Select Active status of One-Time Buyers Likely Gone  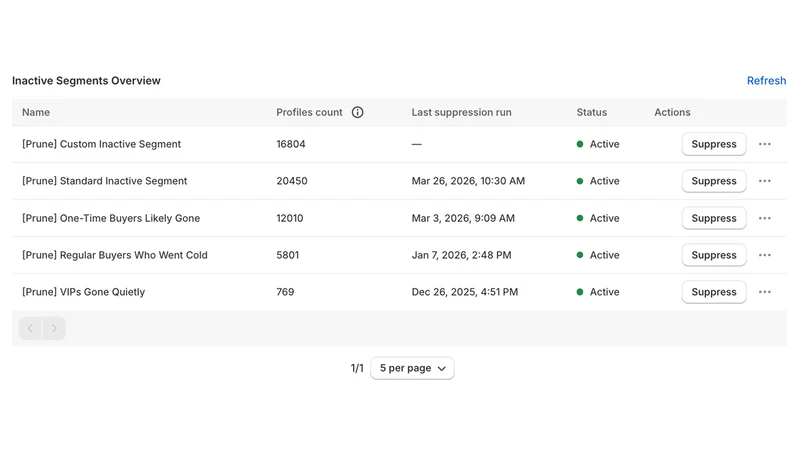pos(598,218)
